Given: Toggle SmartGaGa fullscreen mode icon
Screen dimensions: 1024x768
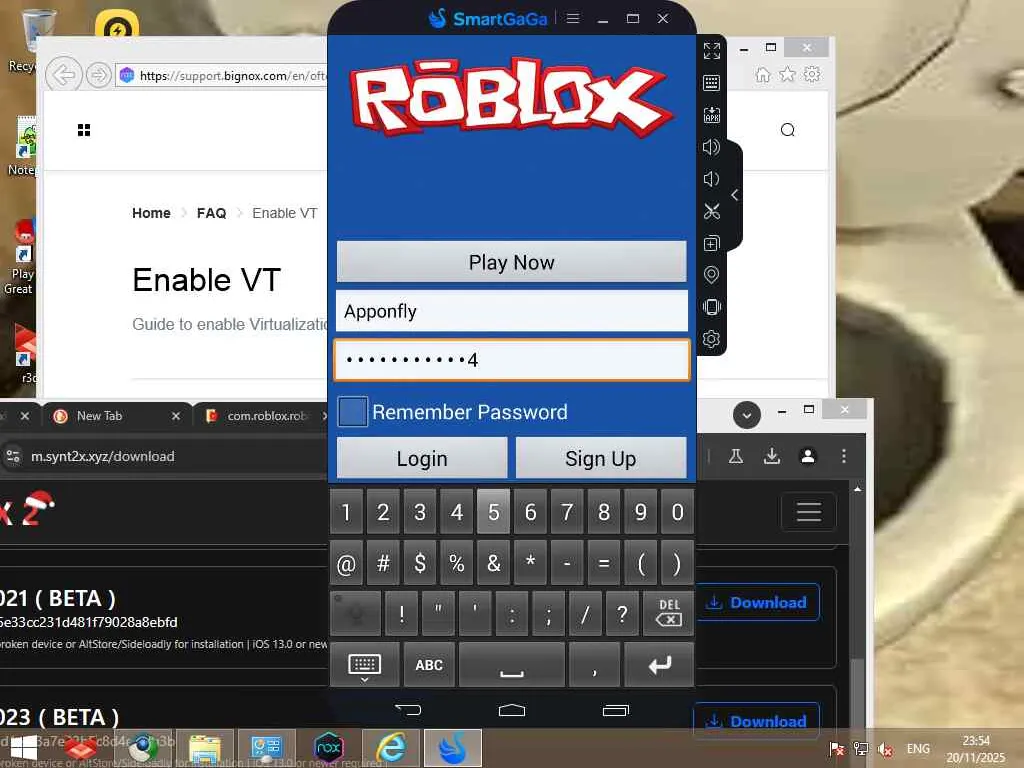Looking at the screenshot, I should click(x=712, y=51).
